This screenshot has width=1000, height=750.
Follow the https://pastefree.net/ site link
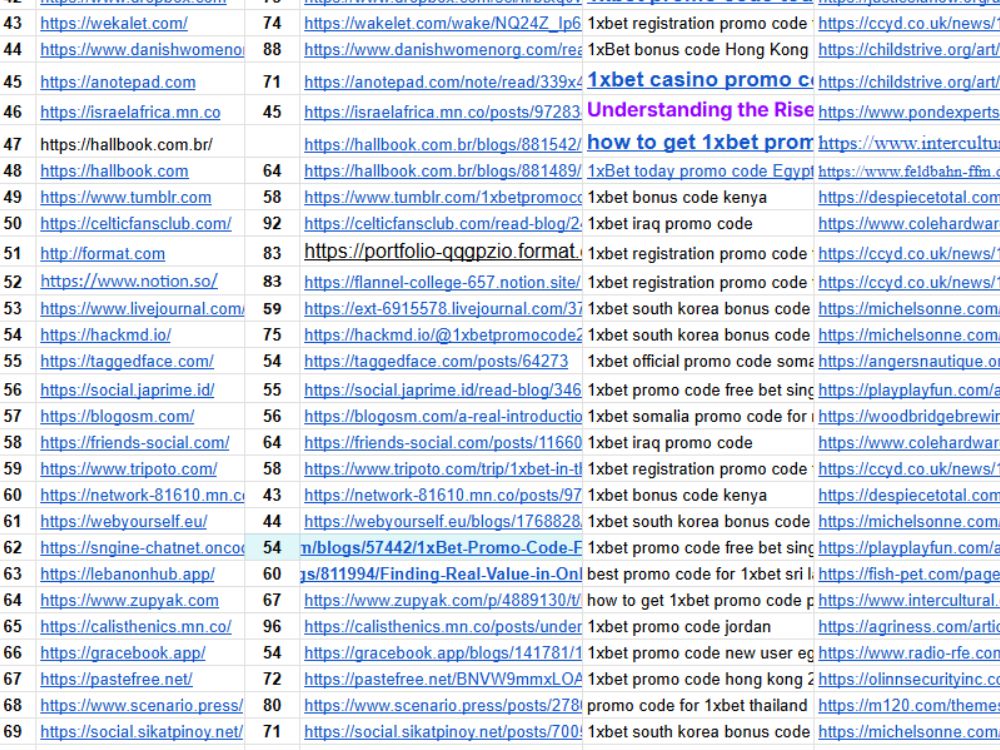pos(116,679)
